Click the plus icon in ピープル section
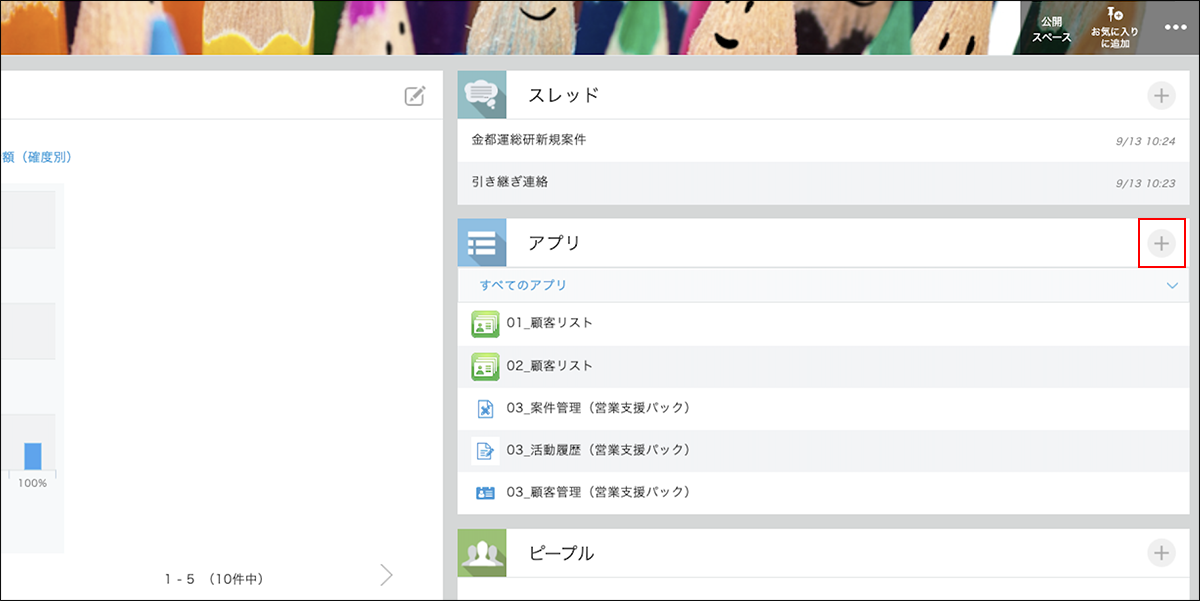 point(1161,553)
